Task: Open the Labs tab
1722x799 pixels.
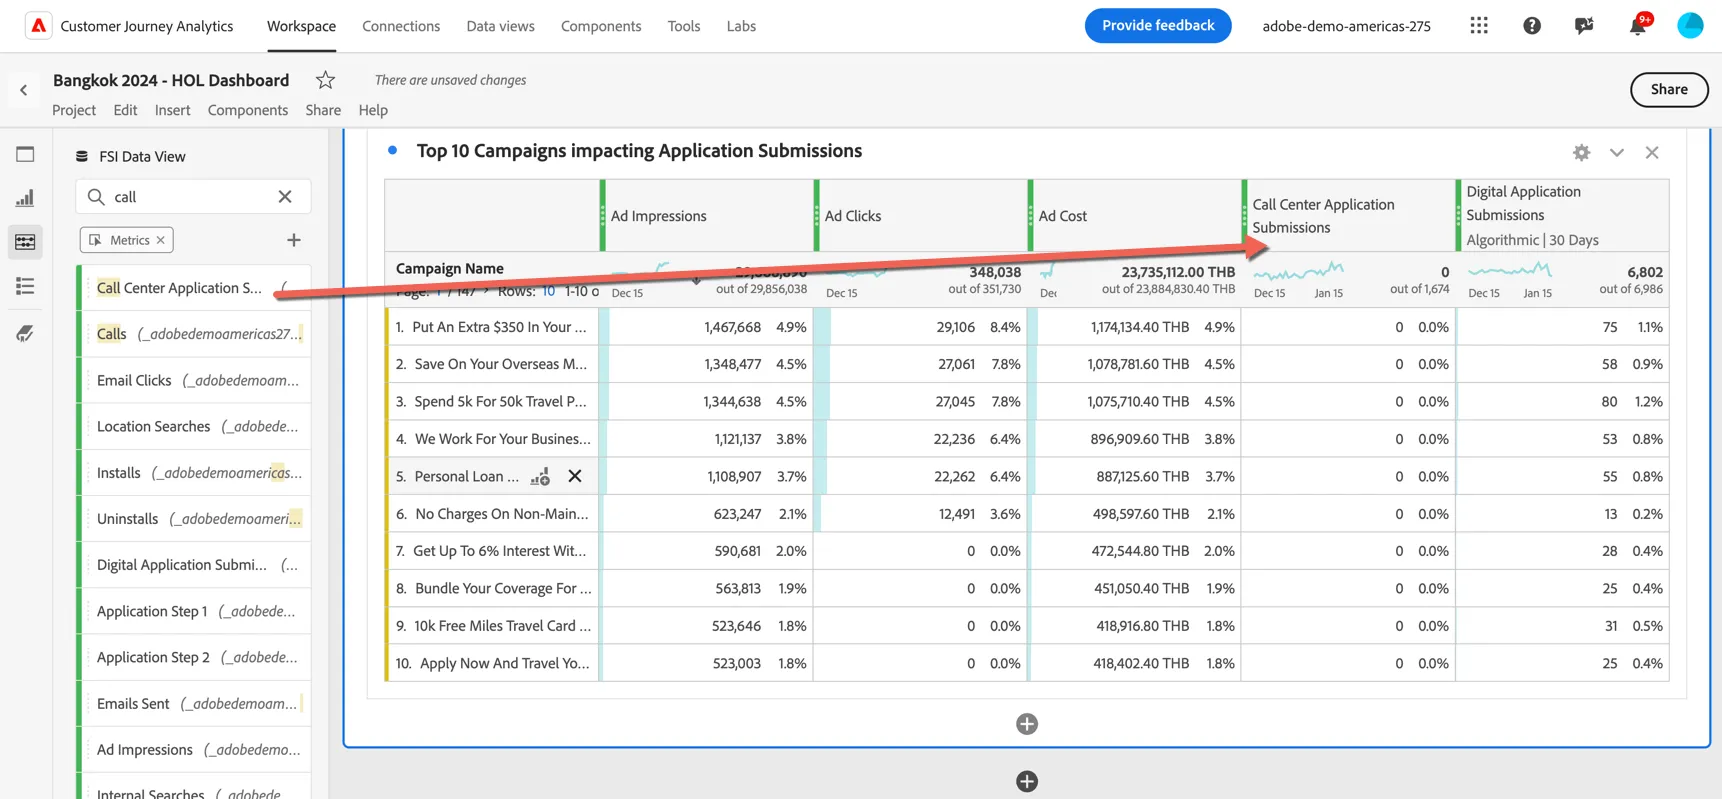Action: pyautogui.click(x=741, y=26)
